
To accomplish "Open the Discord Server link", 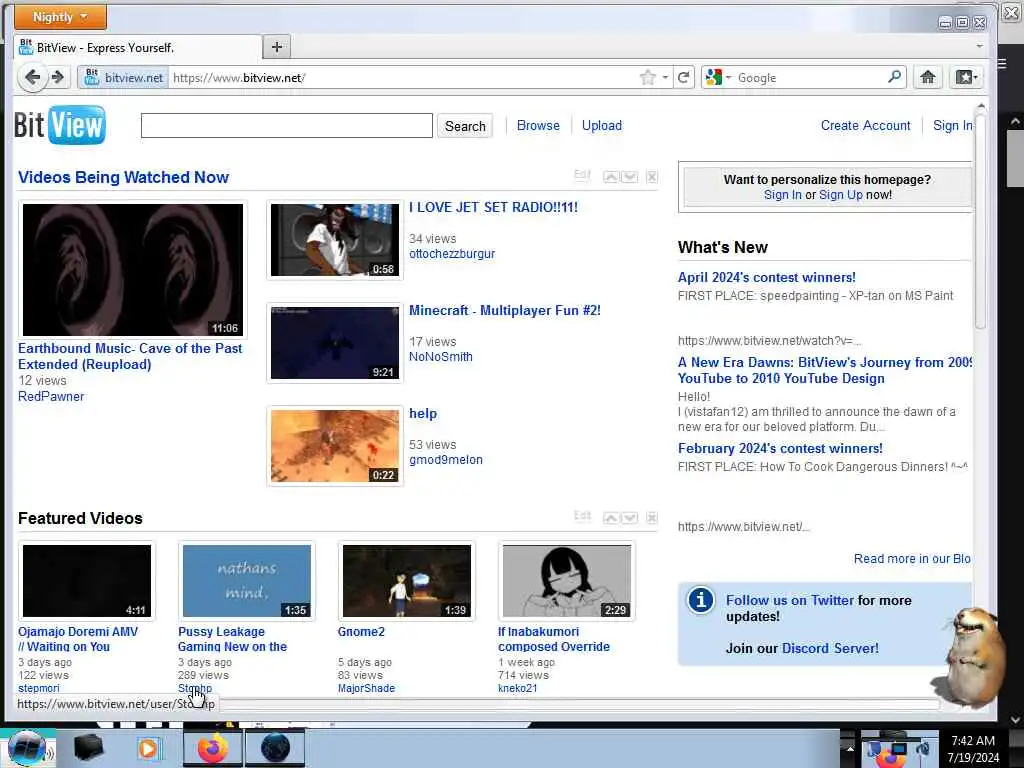I will 830,648.
